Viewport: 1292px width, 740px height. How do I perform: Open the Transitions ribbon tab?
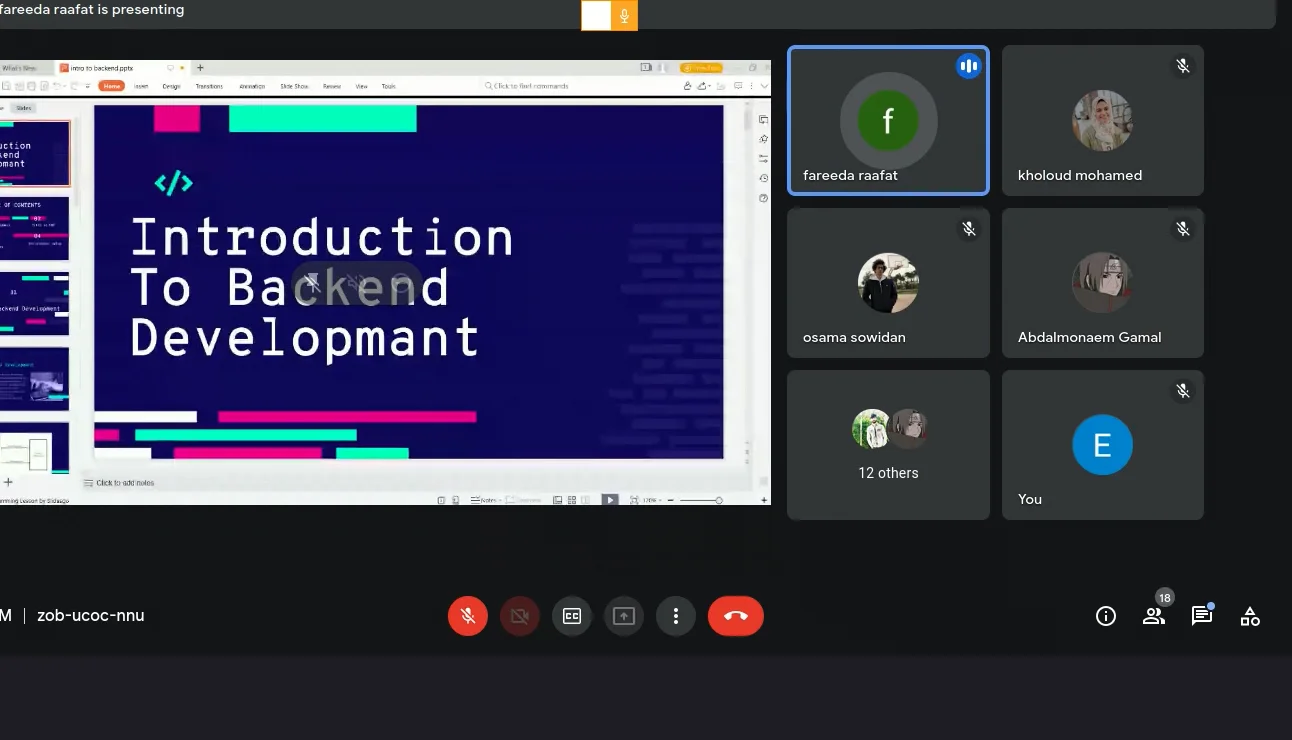tap(209, 86)
